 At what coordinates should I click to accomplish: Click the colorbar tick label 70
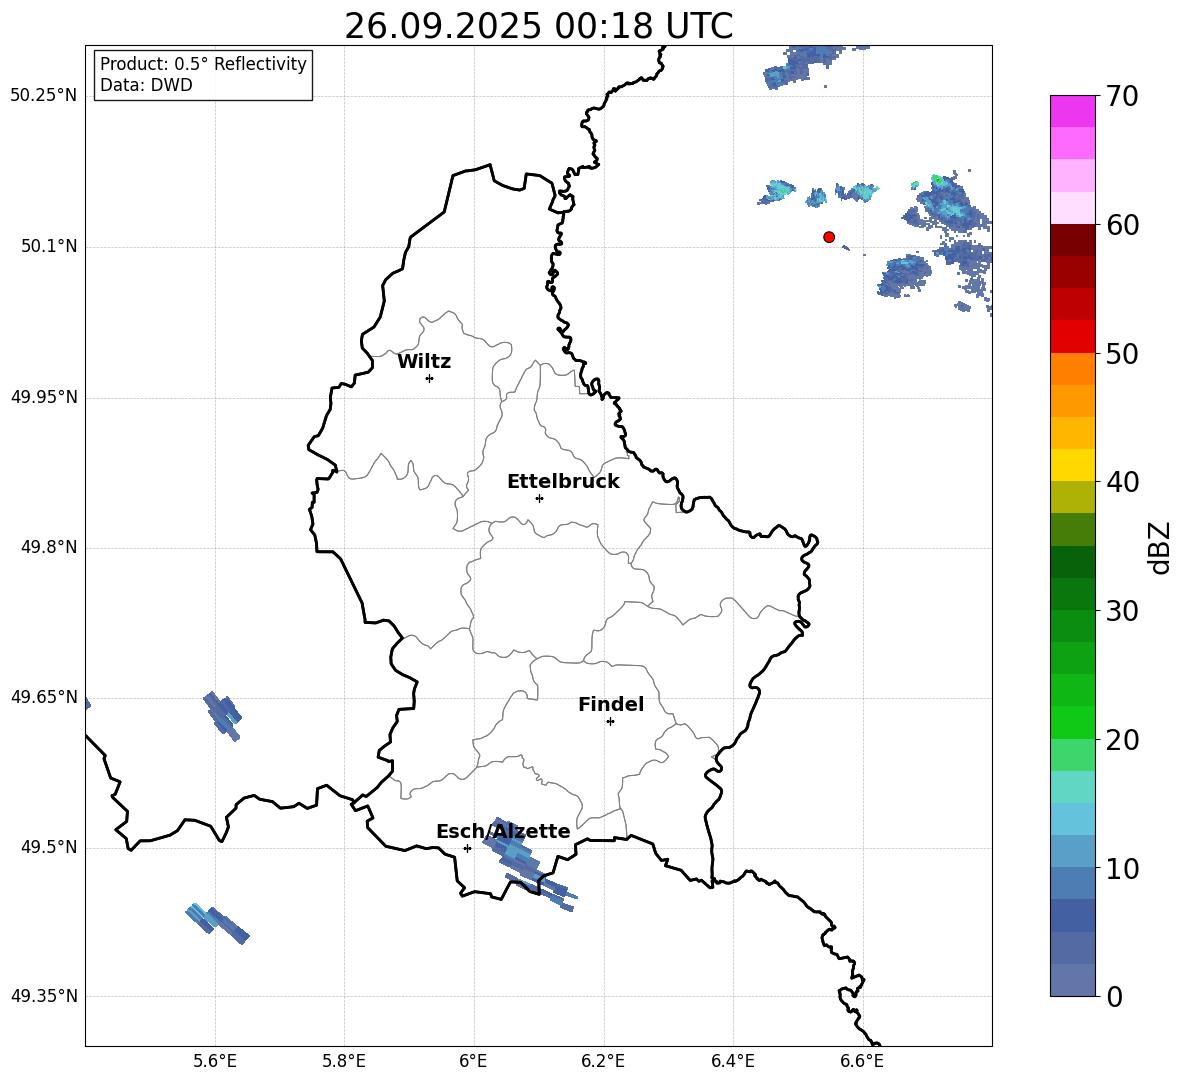pos(1122,97)
